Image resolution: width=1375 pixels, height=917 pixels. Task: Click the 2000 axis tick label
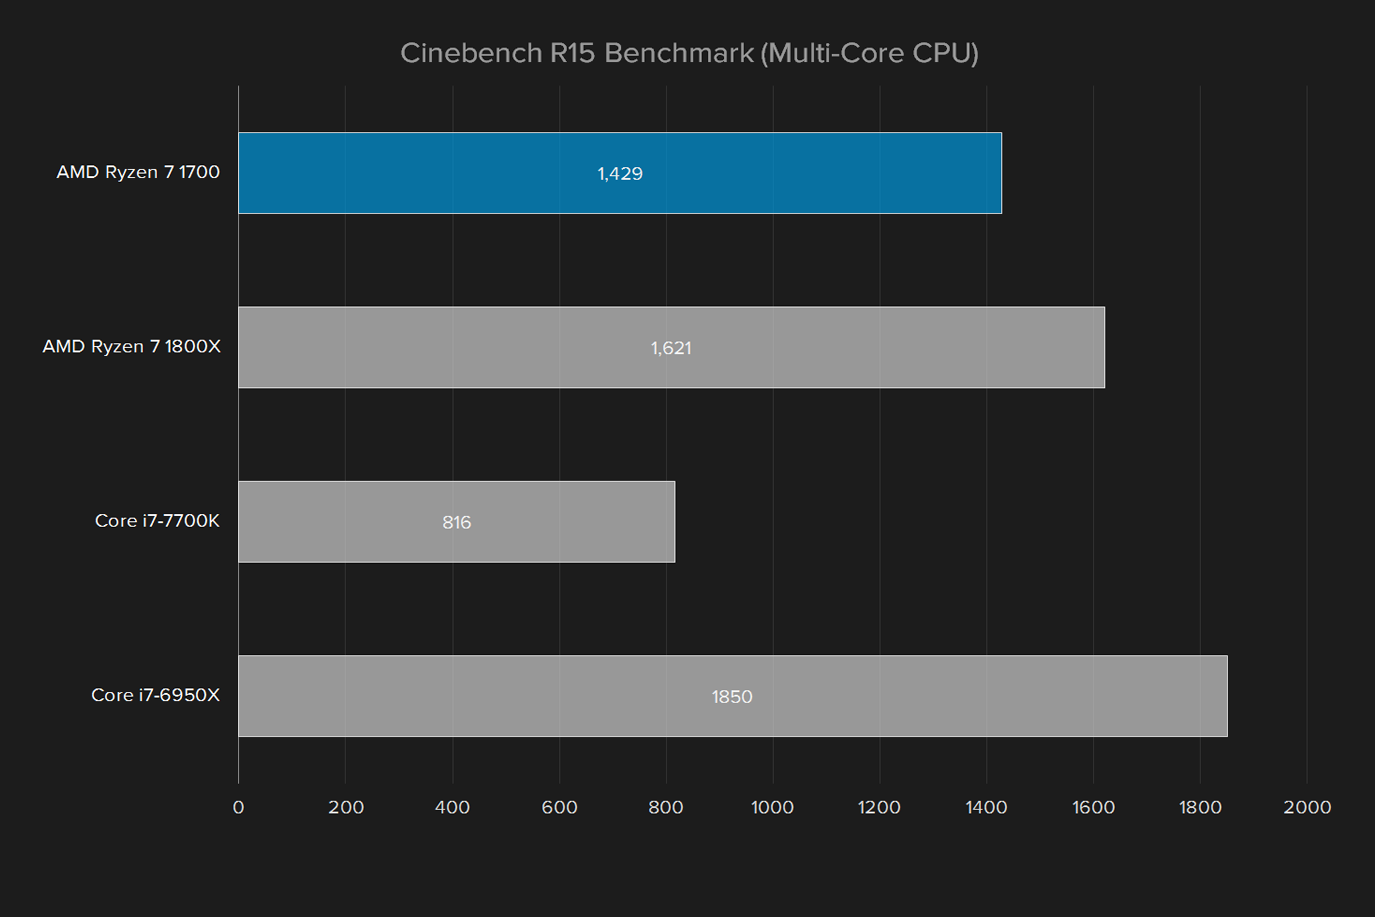coord(1307,807)
